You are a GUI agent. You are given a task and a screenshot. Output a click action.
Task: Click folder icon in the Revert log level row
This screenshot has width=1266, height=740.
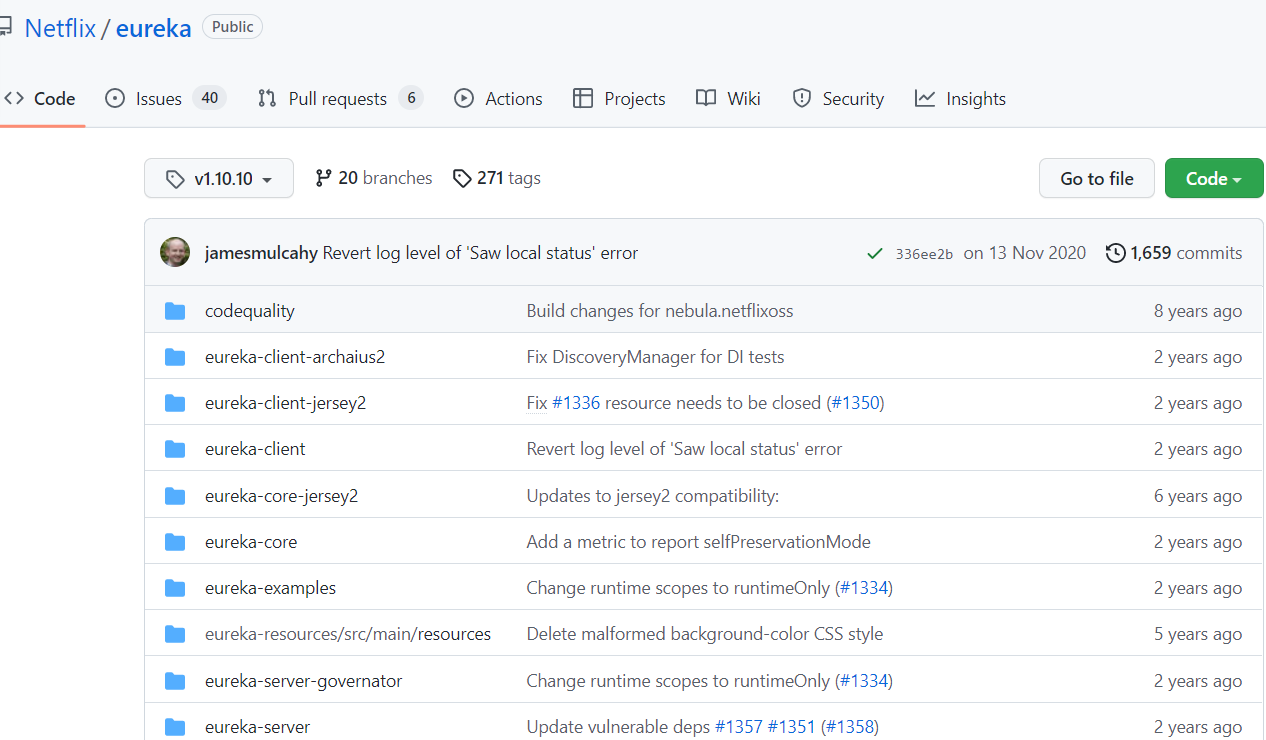point(175,449)
